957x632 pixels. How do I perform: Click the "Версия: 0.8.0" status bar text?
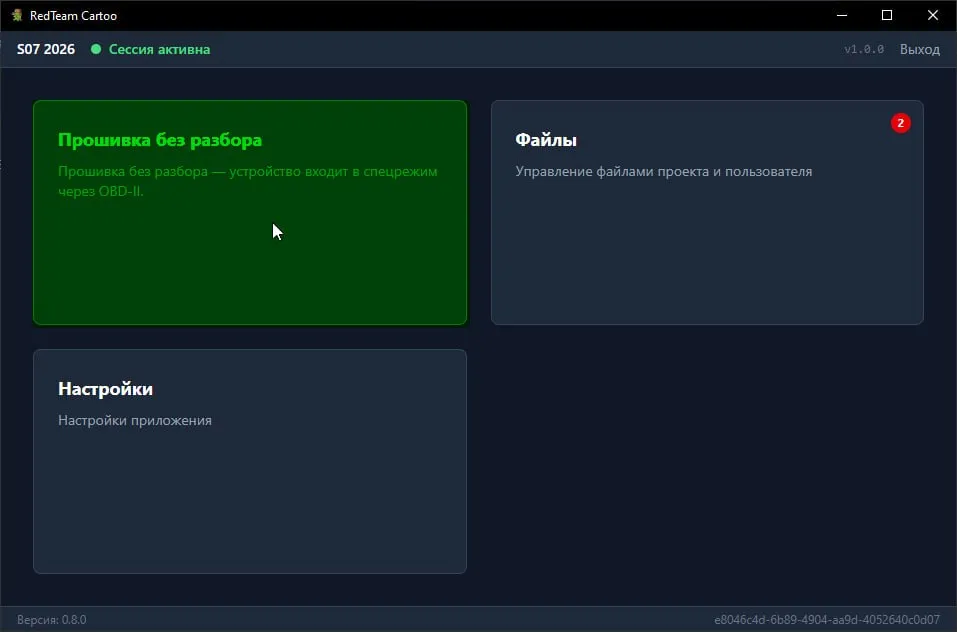[52, 620]
